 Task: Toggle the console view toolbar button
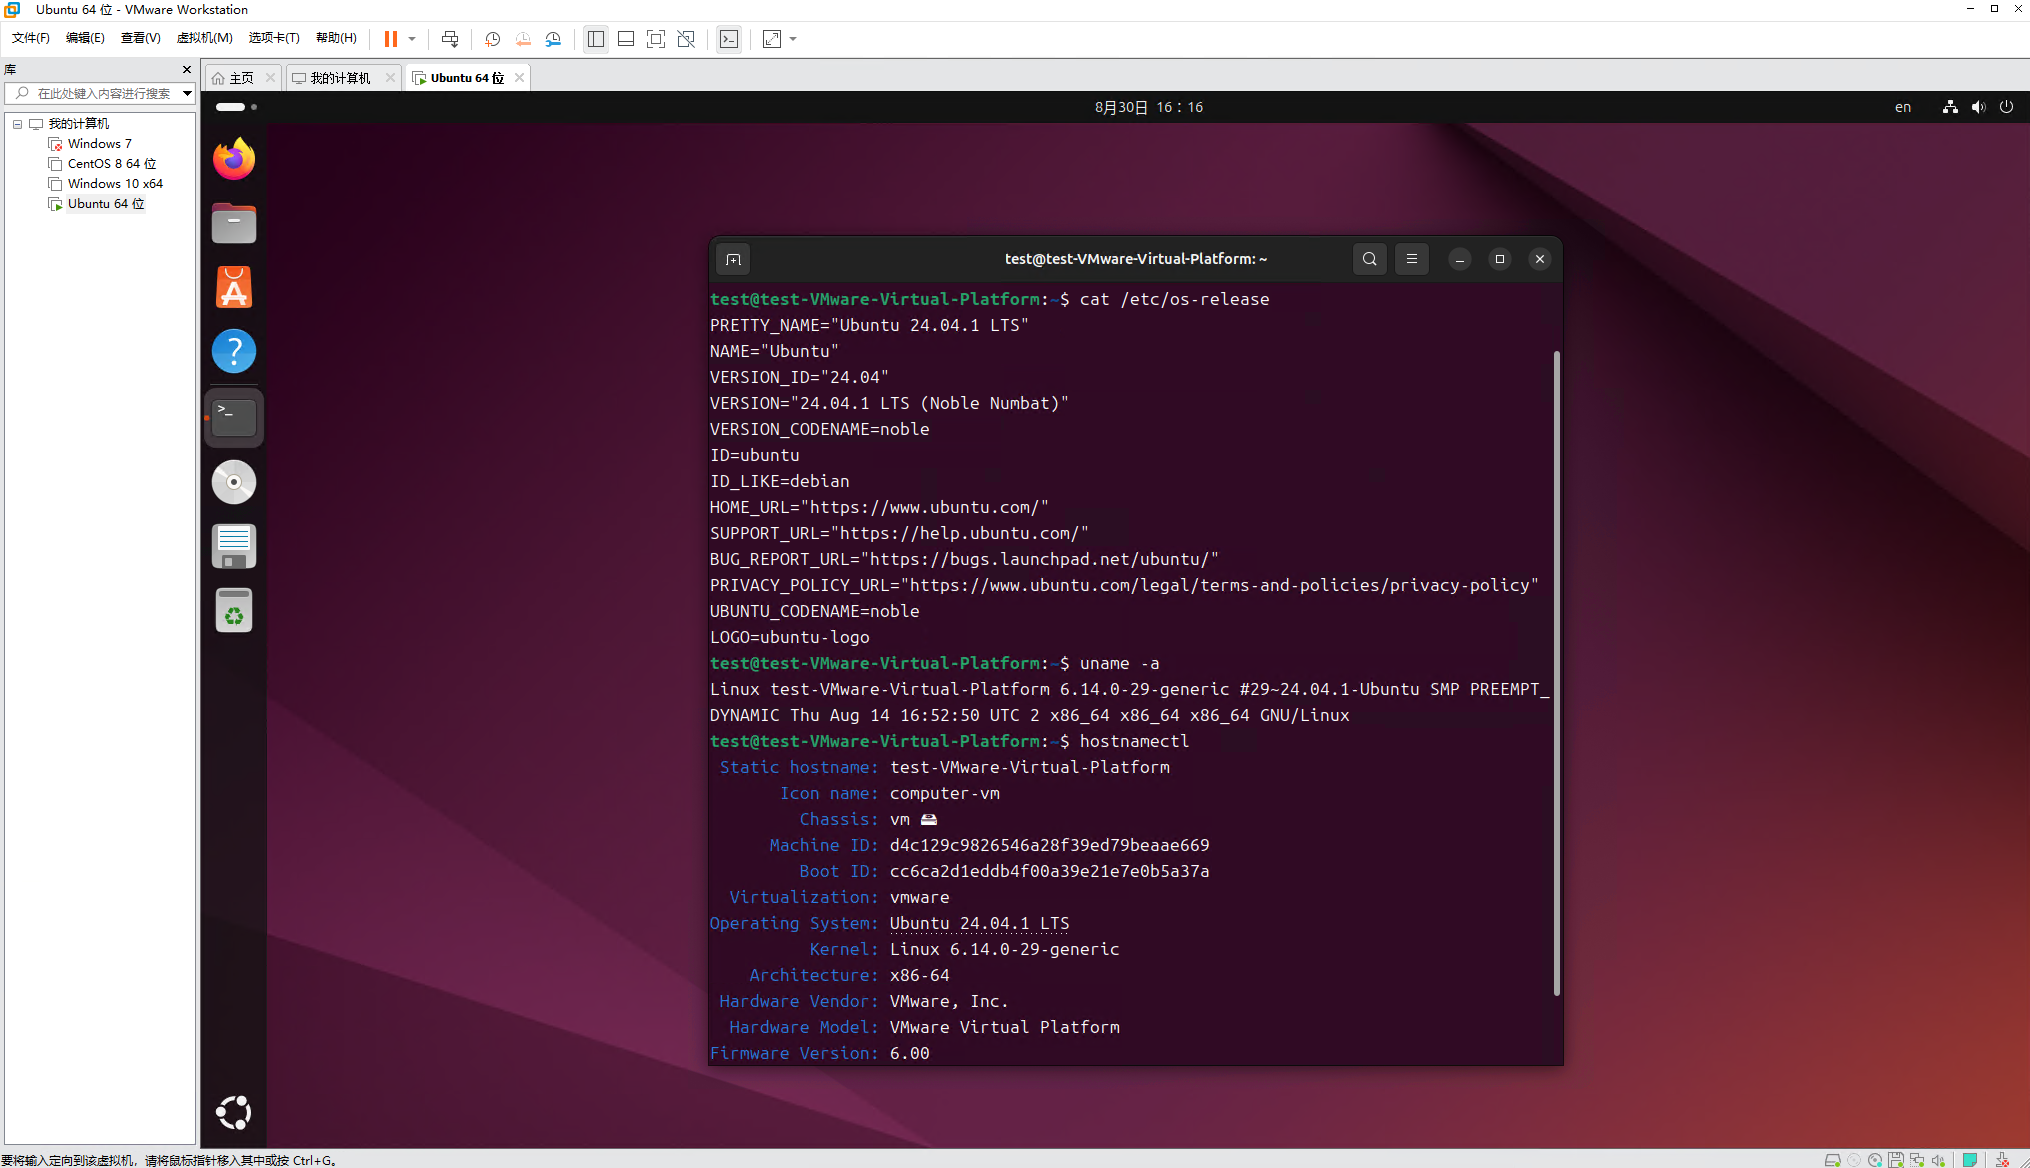pos(729,39)
